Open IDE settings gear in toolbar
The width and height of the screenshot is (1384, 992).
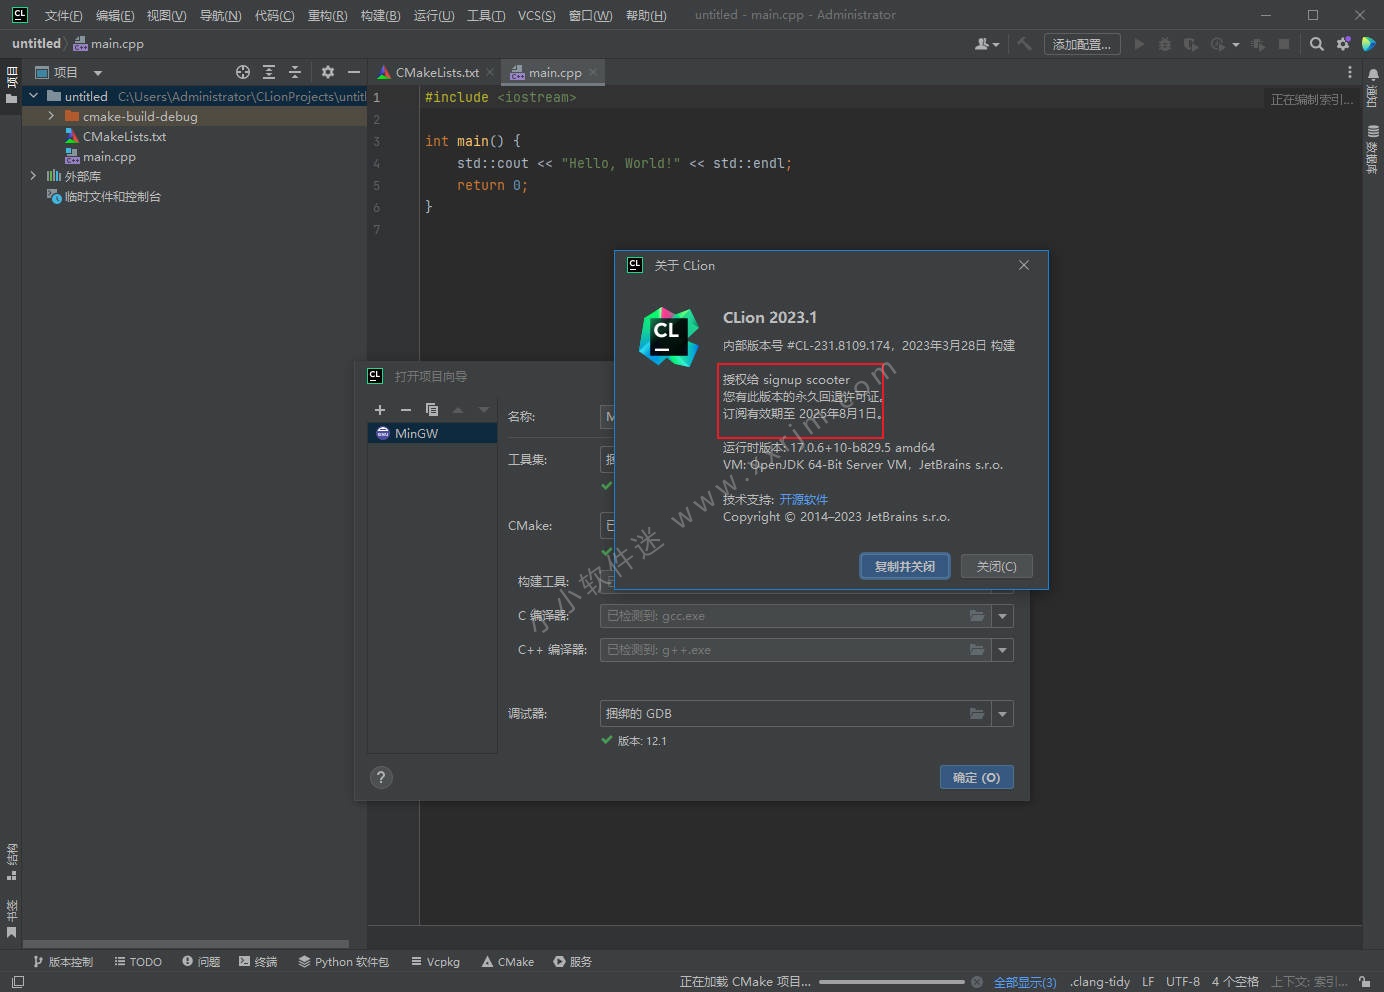(x=1343, y=44)
